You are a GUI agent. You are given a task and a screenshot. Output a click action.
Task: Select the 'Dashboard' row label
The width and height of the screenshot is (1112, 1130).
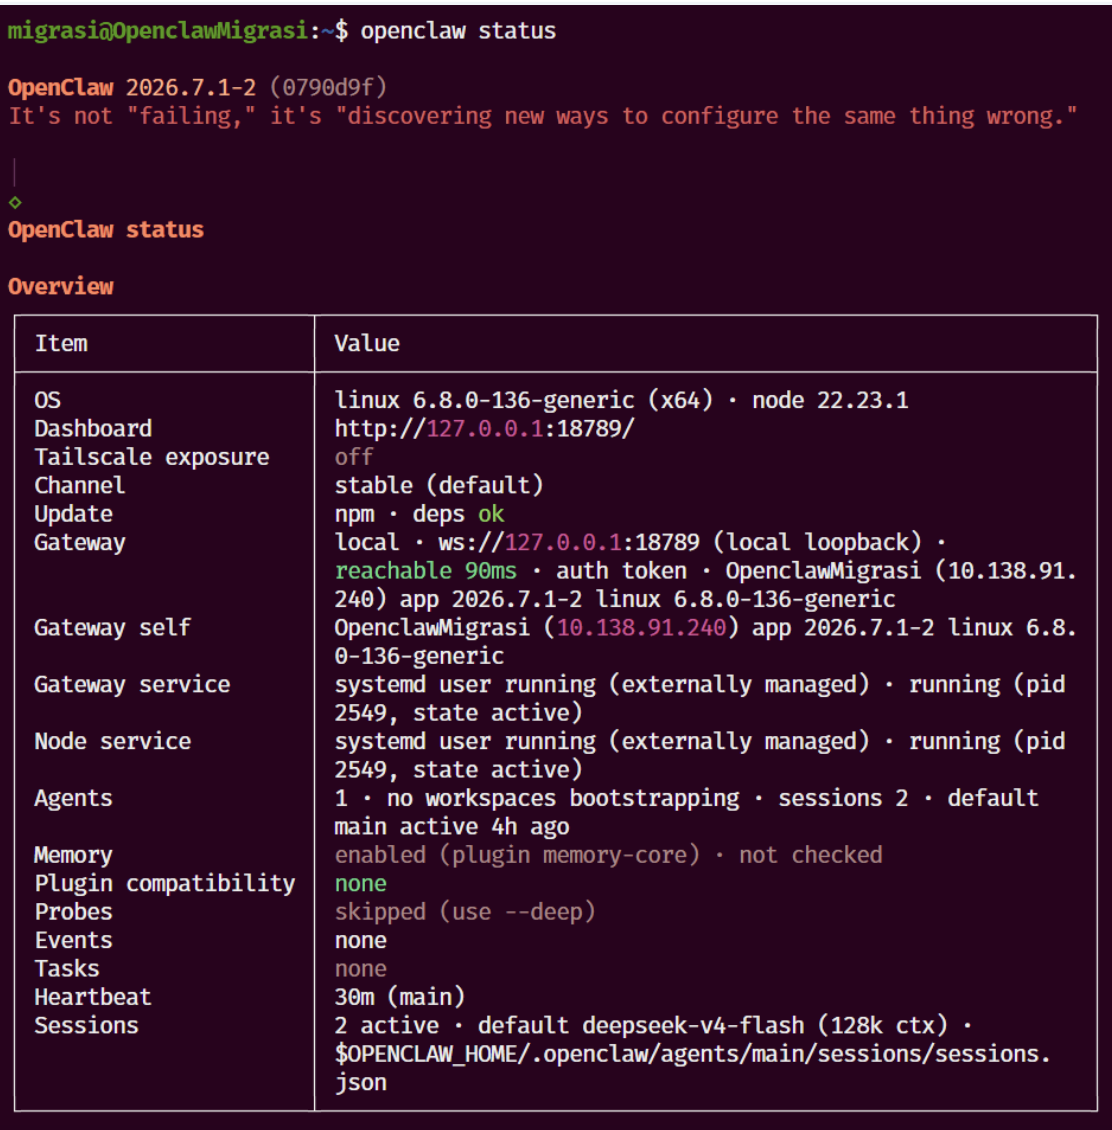coord(93,429)
